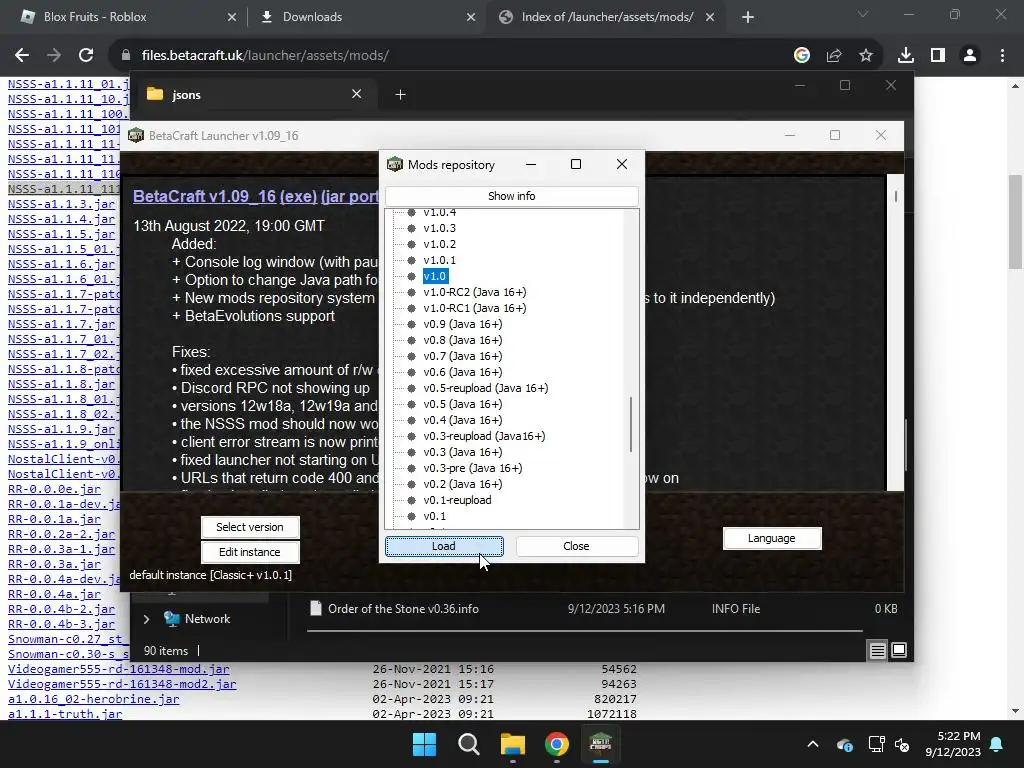
Task: Open Select version in BetaCraft Launcher
Action: point(250,527)
